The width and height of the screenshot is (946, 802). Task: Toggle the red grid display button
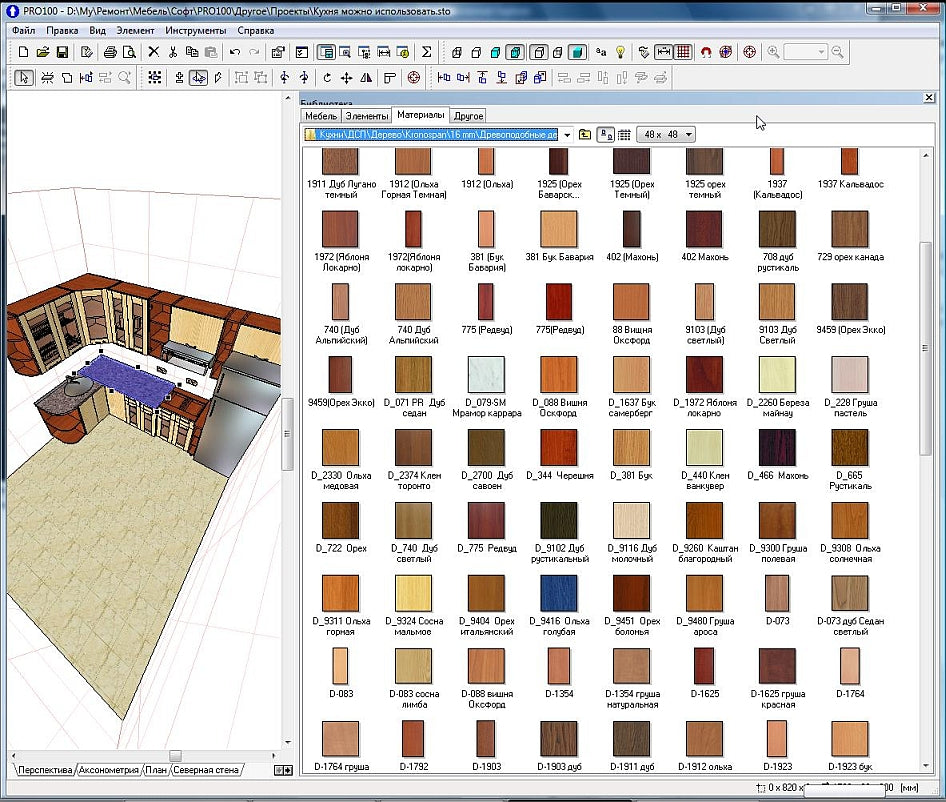[683, 53]
